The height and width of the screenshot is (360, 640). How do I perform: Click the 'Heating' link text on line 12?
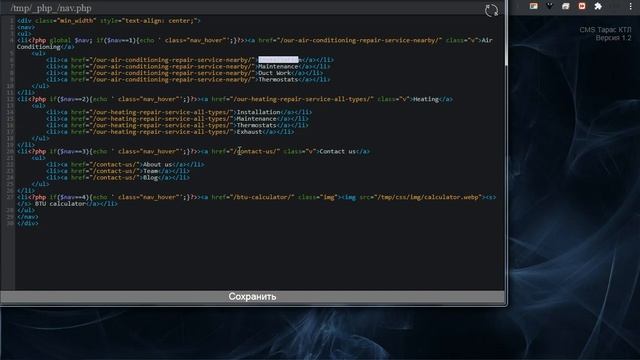pos(426,99)
